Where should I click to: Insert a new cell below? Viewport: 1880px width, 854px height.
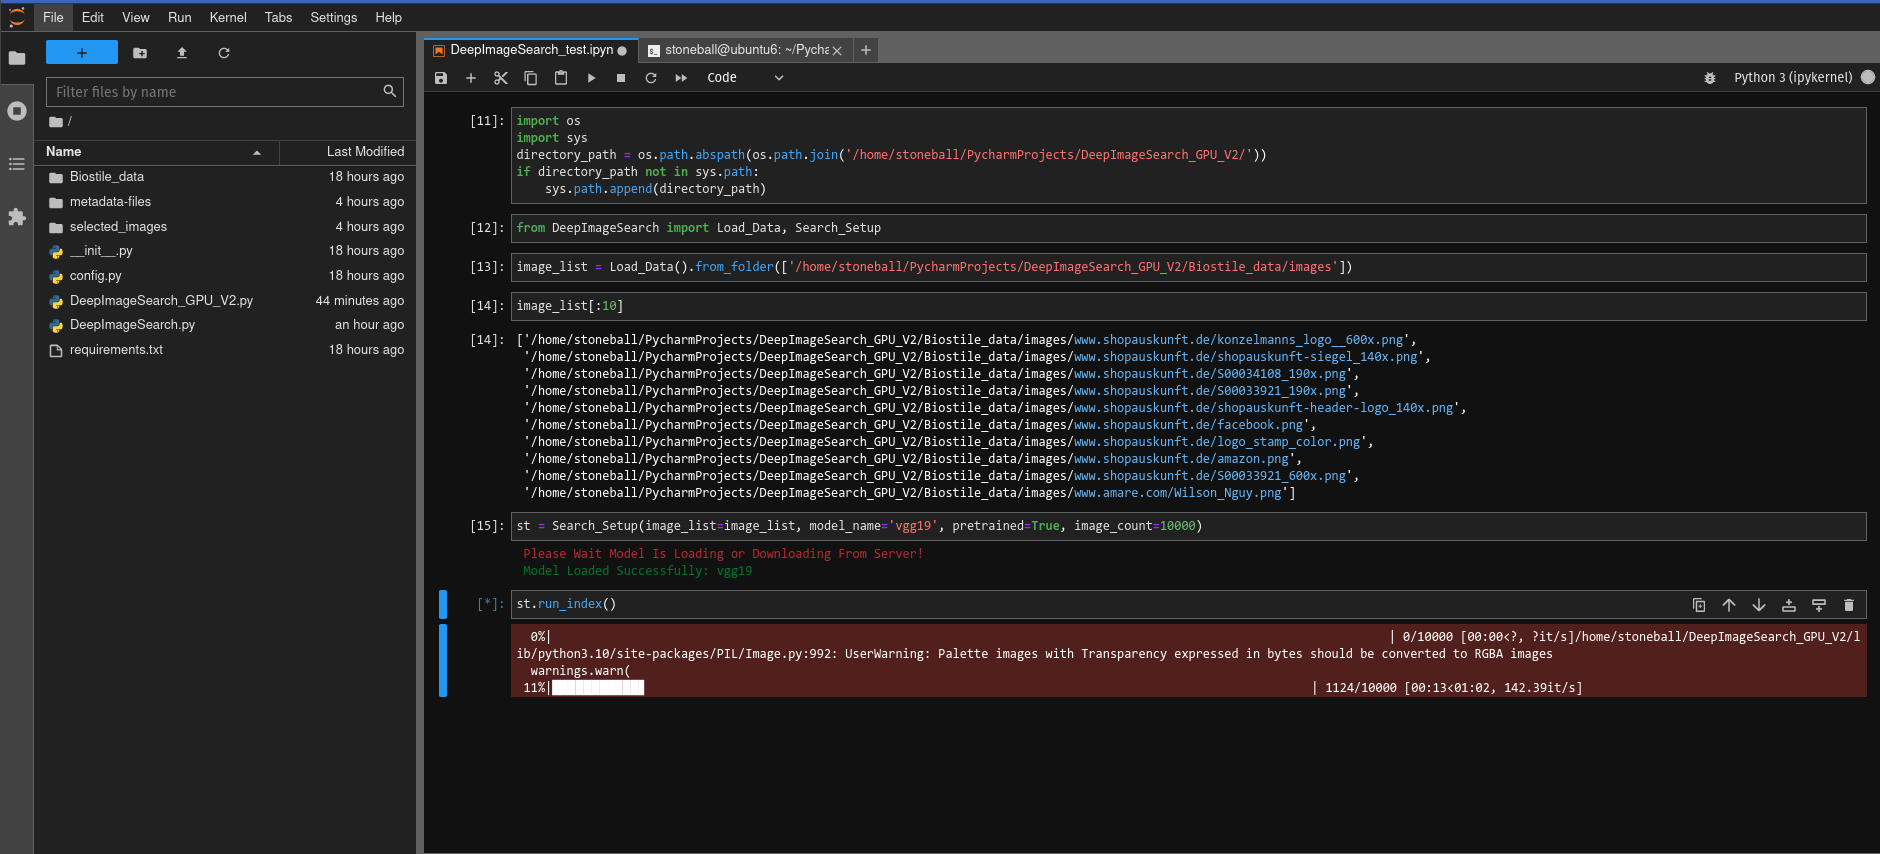(x=471, y=78)
